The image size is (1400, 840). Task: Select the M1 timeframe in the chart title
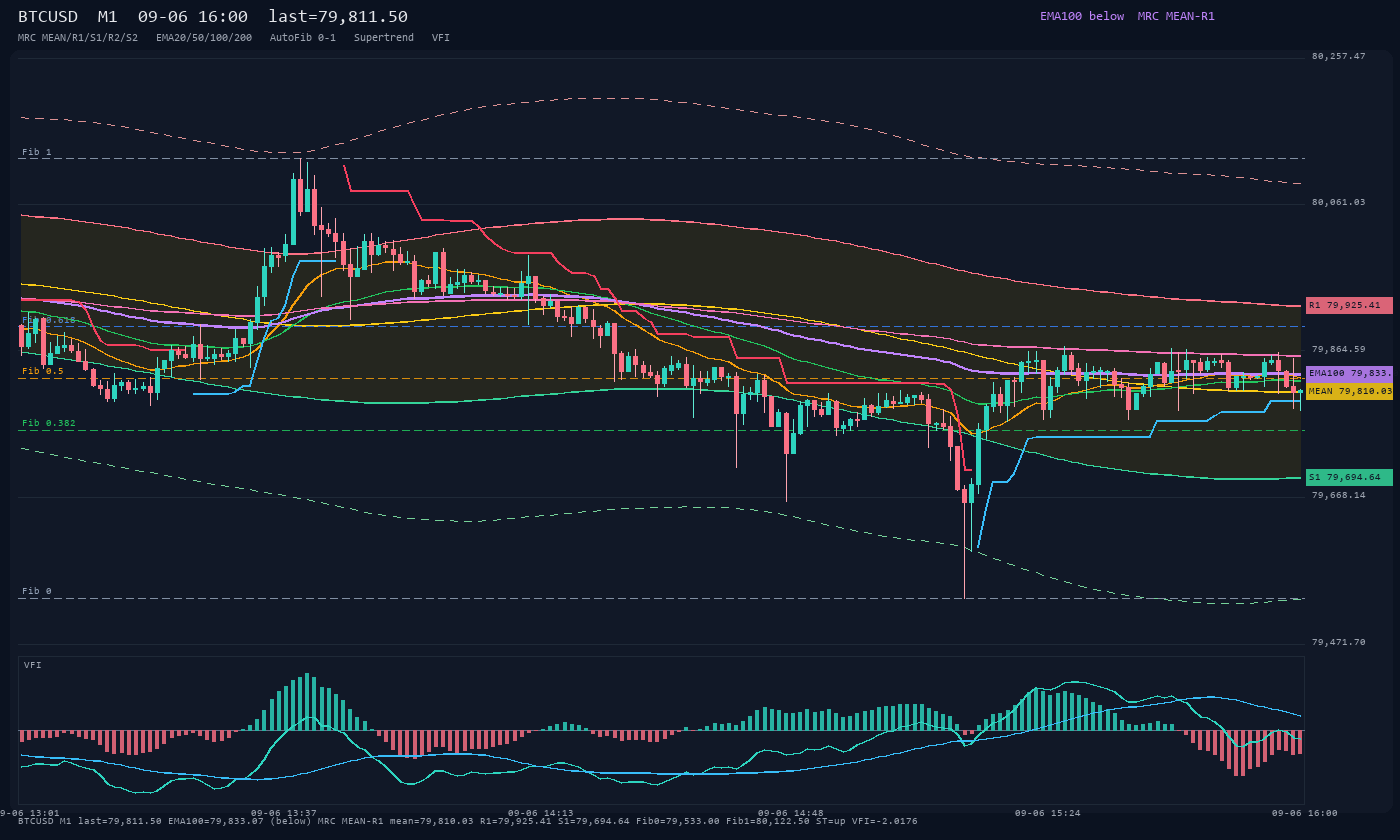point(108,16)
